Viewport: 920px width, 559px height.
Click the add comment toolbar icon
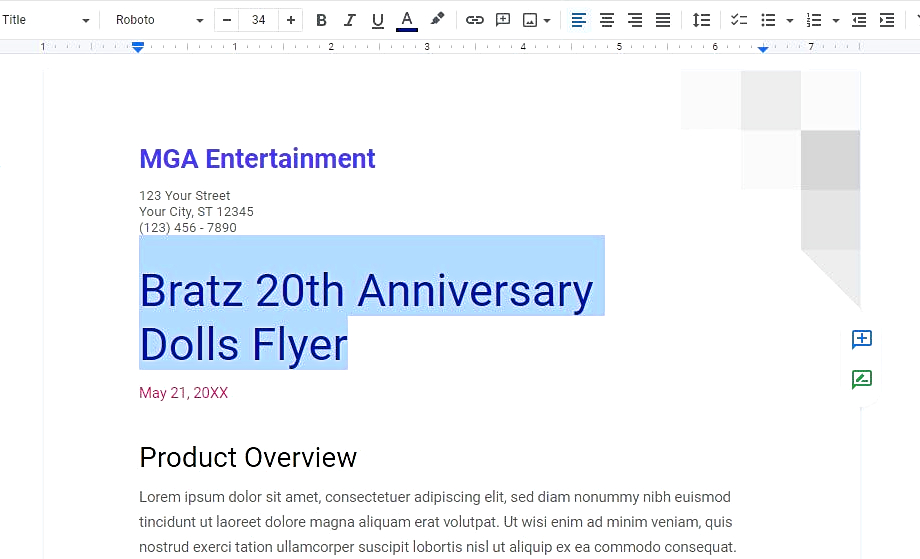tap(503, 20)
